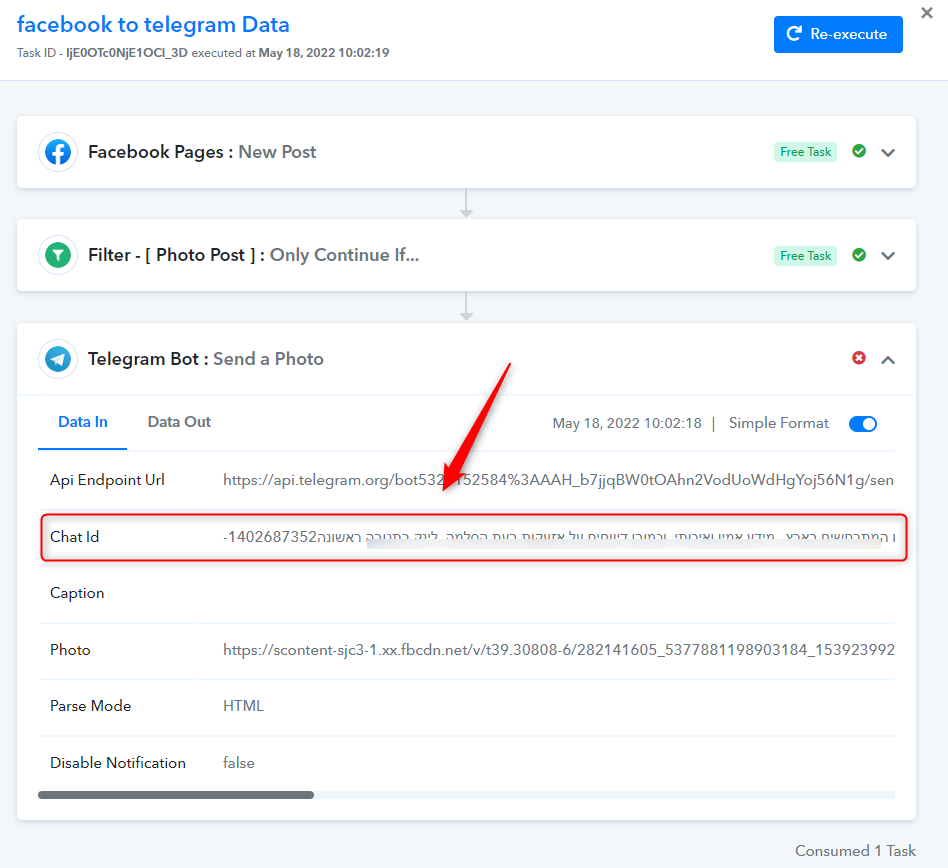
Task: Collapse the Telegram Bot Send a Photo step
Action: (888, 360)
